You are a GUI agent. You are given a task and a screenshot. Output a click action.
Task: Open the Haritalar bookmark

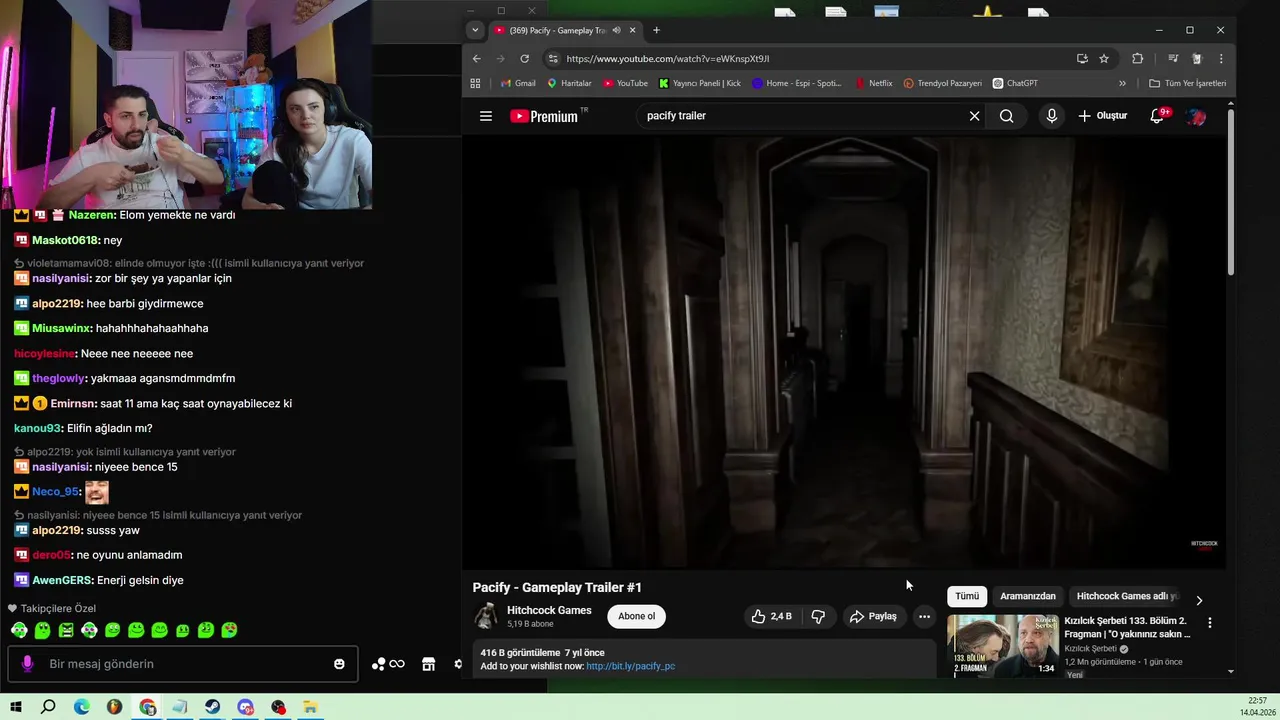click(x=568, y=84)
